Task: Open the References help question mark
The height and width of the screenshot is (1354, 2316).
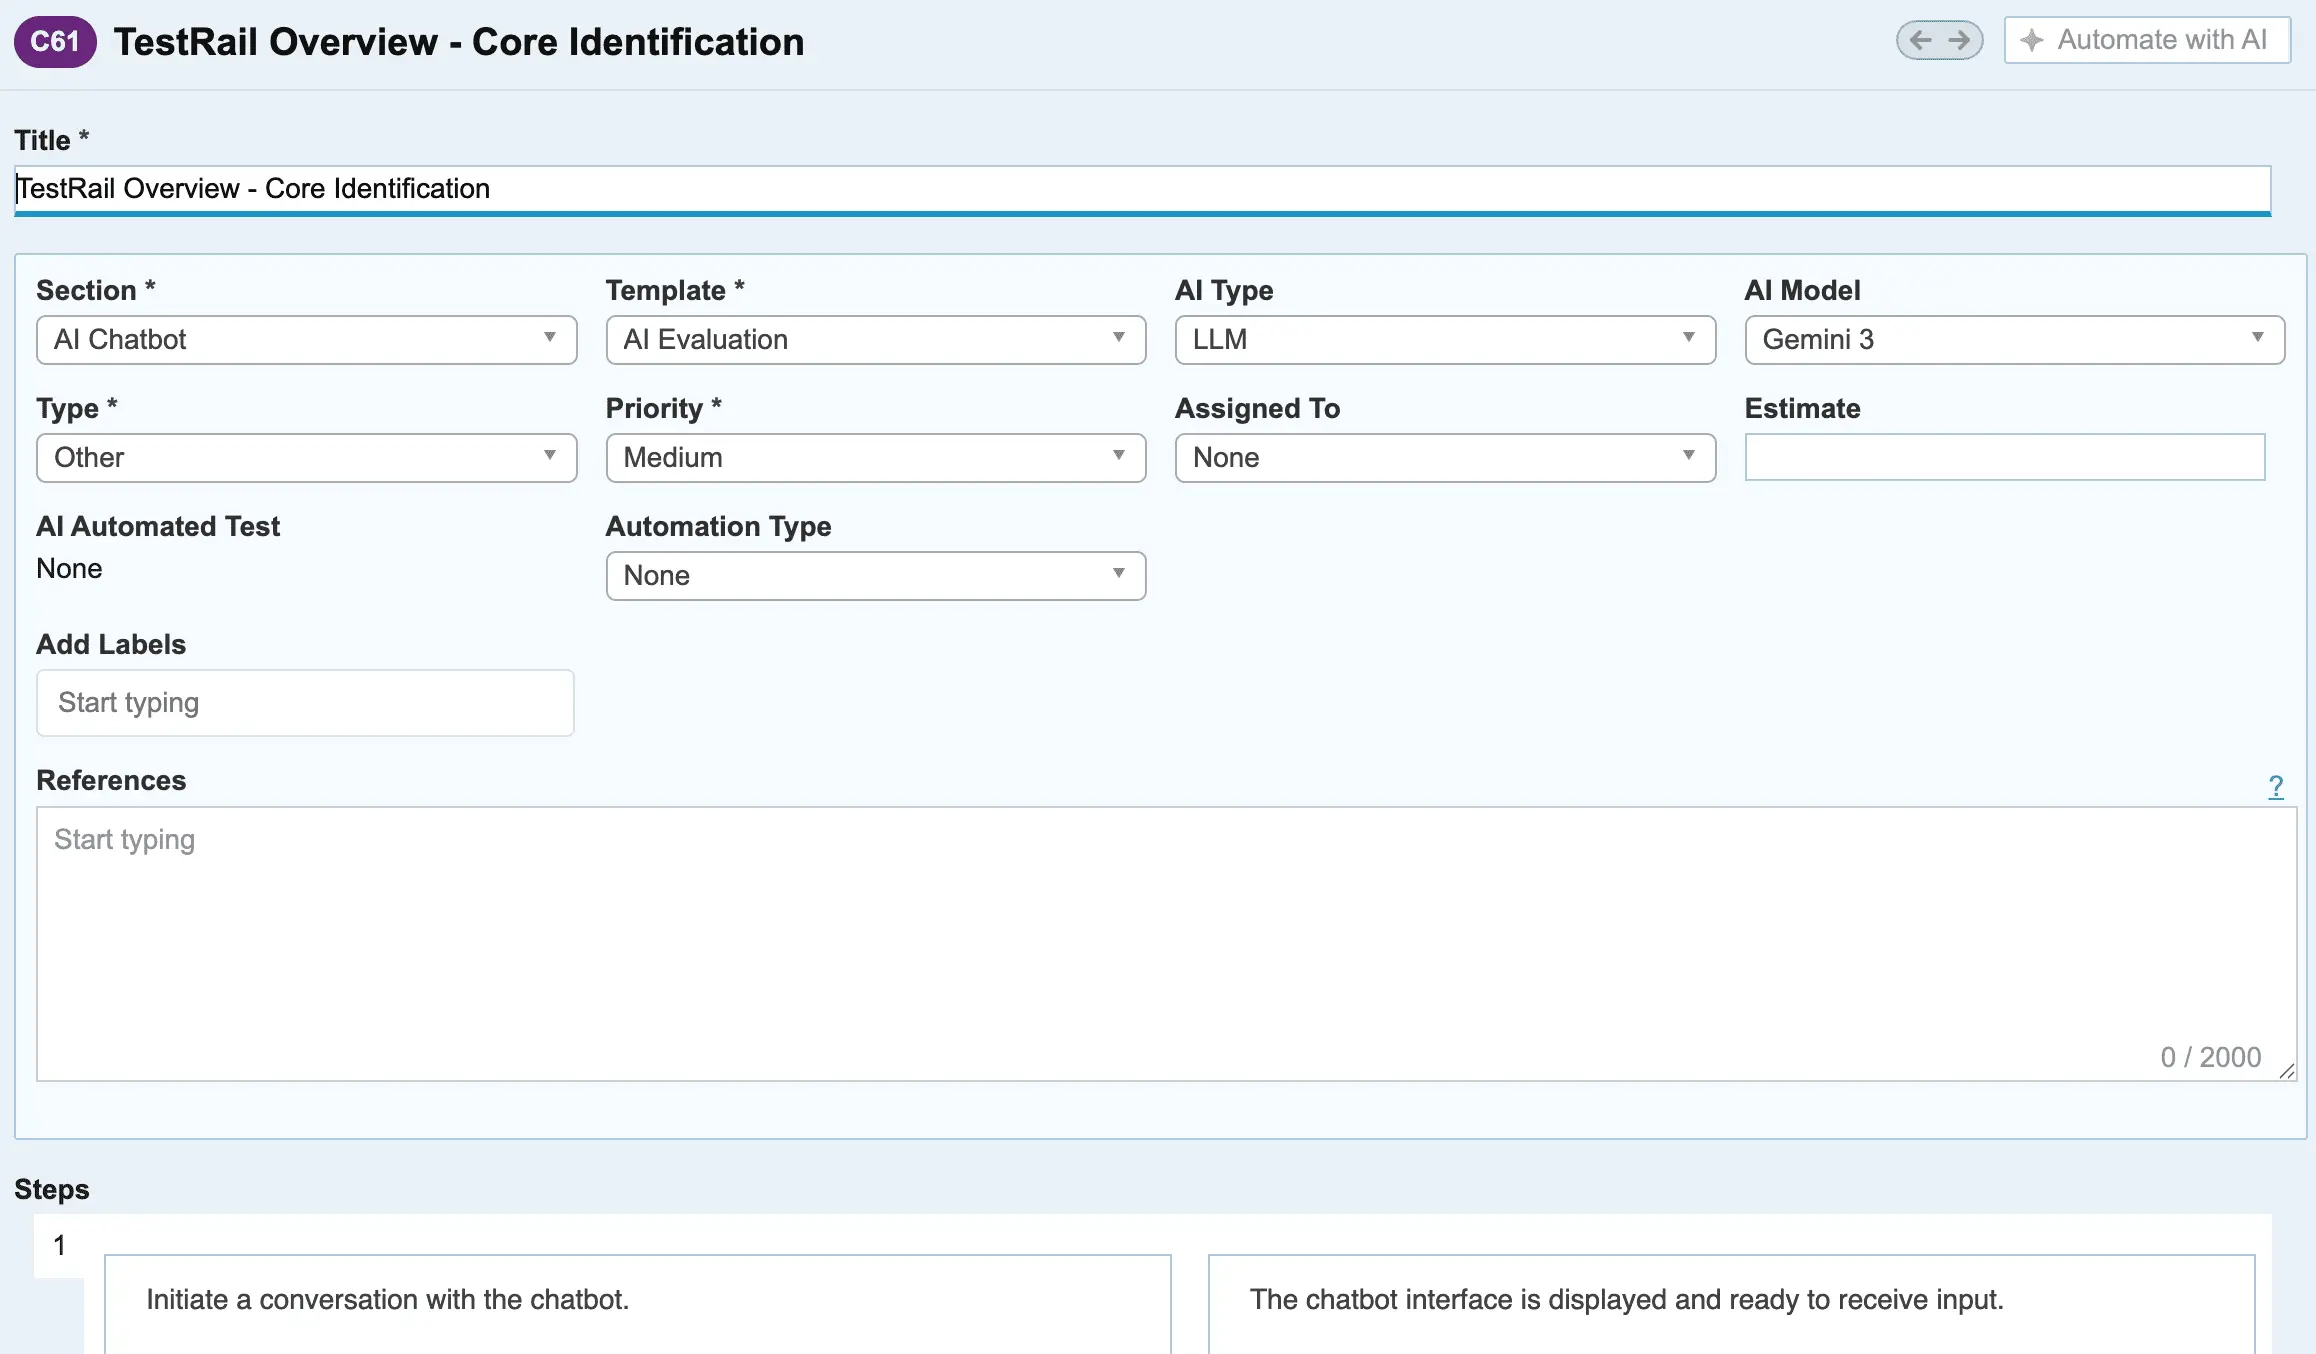Action: coord(2275,786)
